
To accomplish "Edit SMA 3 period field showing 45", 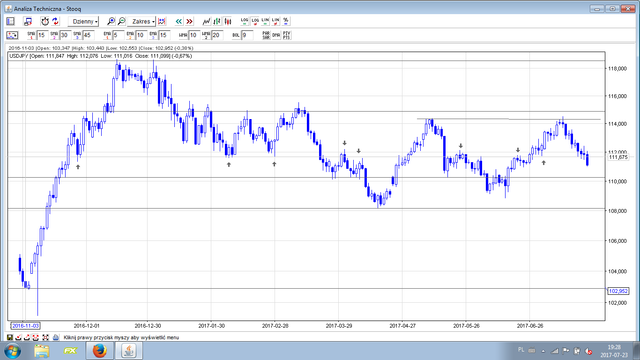I will [x=88, y=36].
